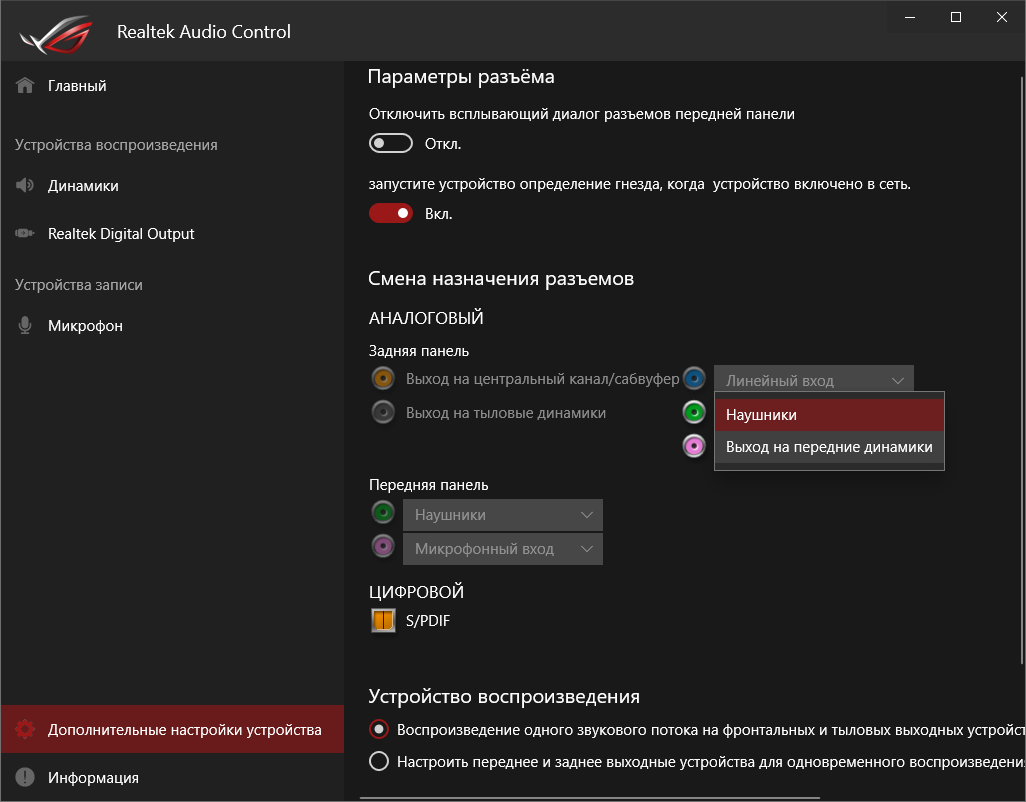
Task: Open the Микрофон recording device page
Action: click(x=85, y=326)
